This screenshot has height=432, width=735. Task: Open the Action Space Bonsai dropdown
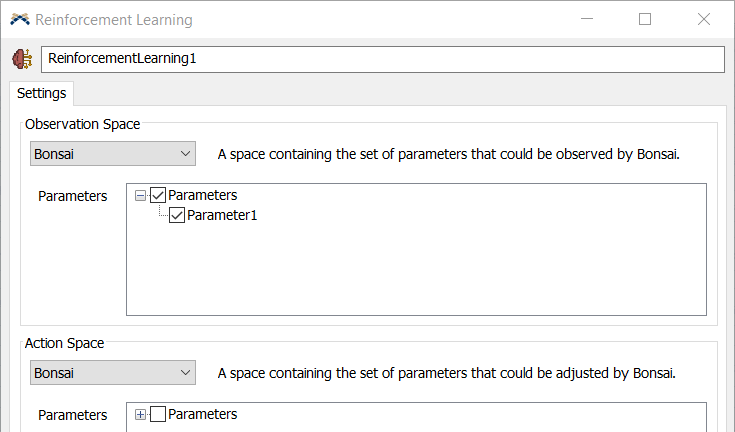click(x=113, y=373)
